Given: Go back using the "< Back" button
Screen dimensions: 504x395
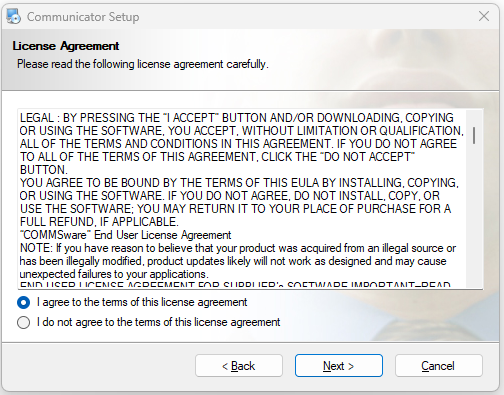Looking at the screenshot, I should coord(239,366).
